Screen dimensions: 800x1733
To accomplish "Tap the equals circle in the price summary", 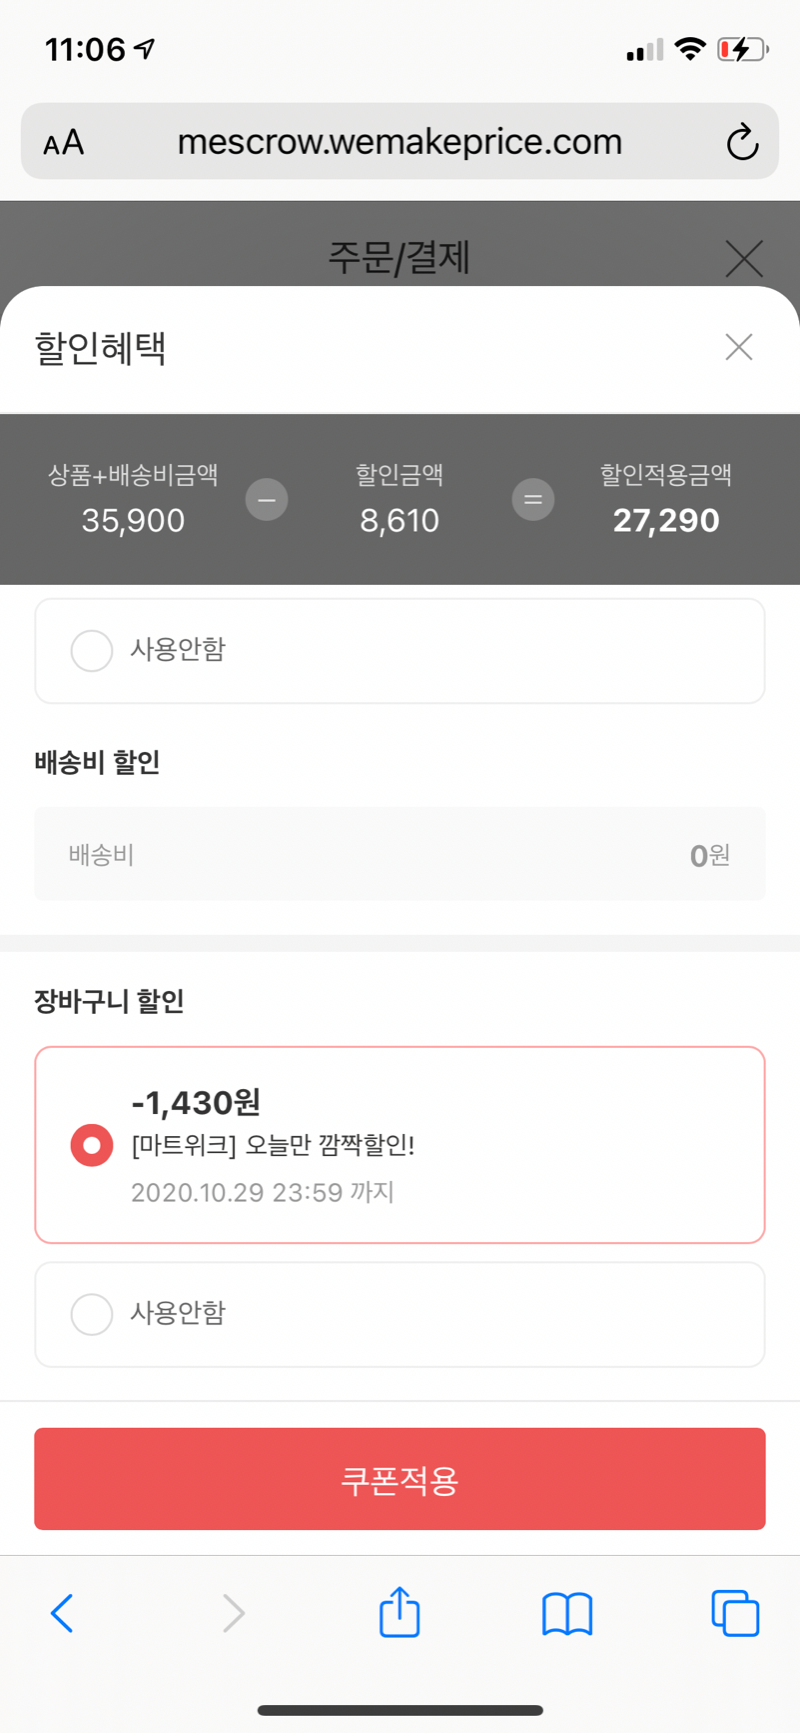I will pyautogui.click(x=533, y=499).
